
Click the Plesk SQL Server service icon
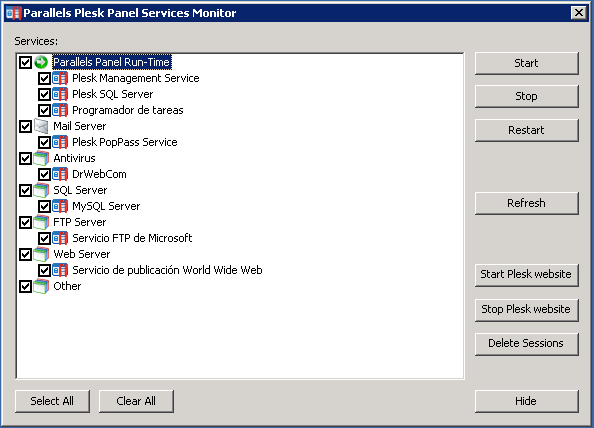[60, 94]
